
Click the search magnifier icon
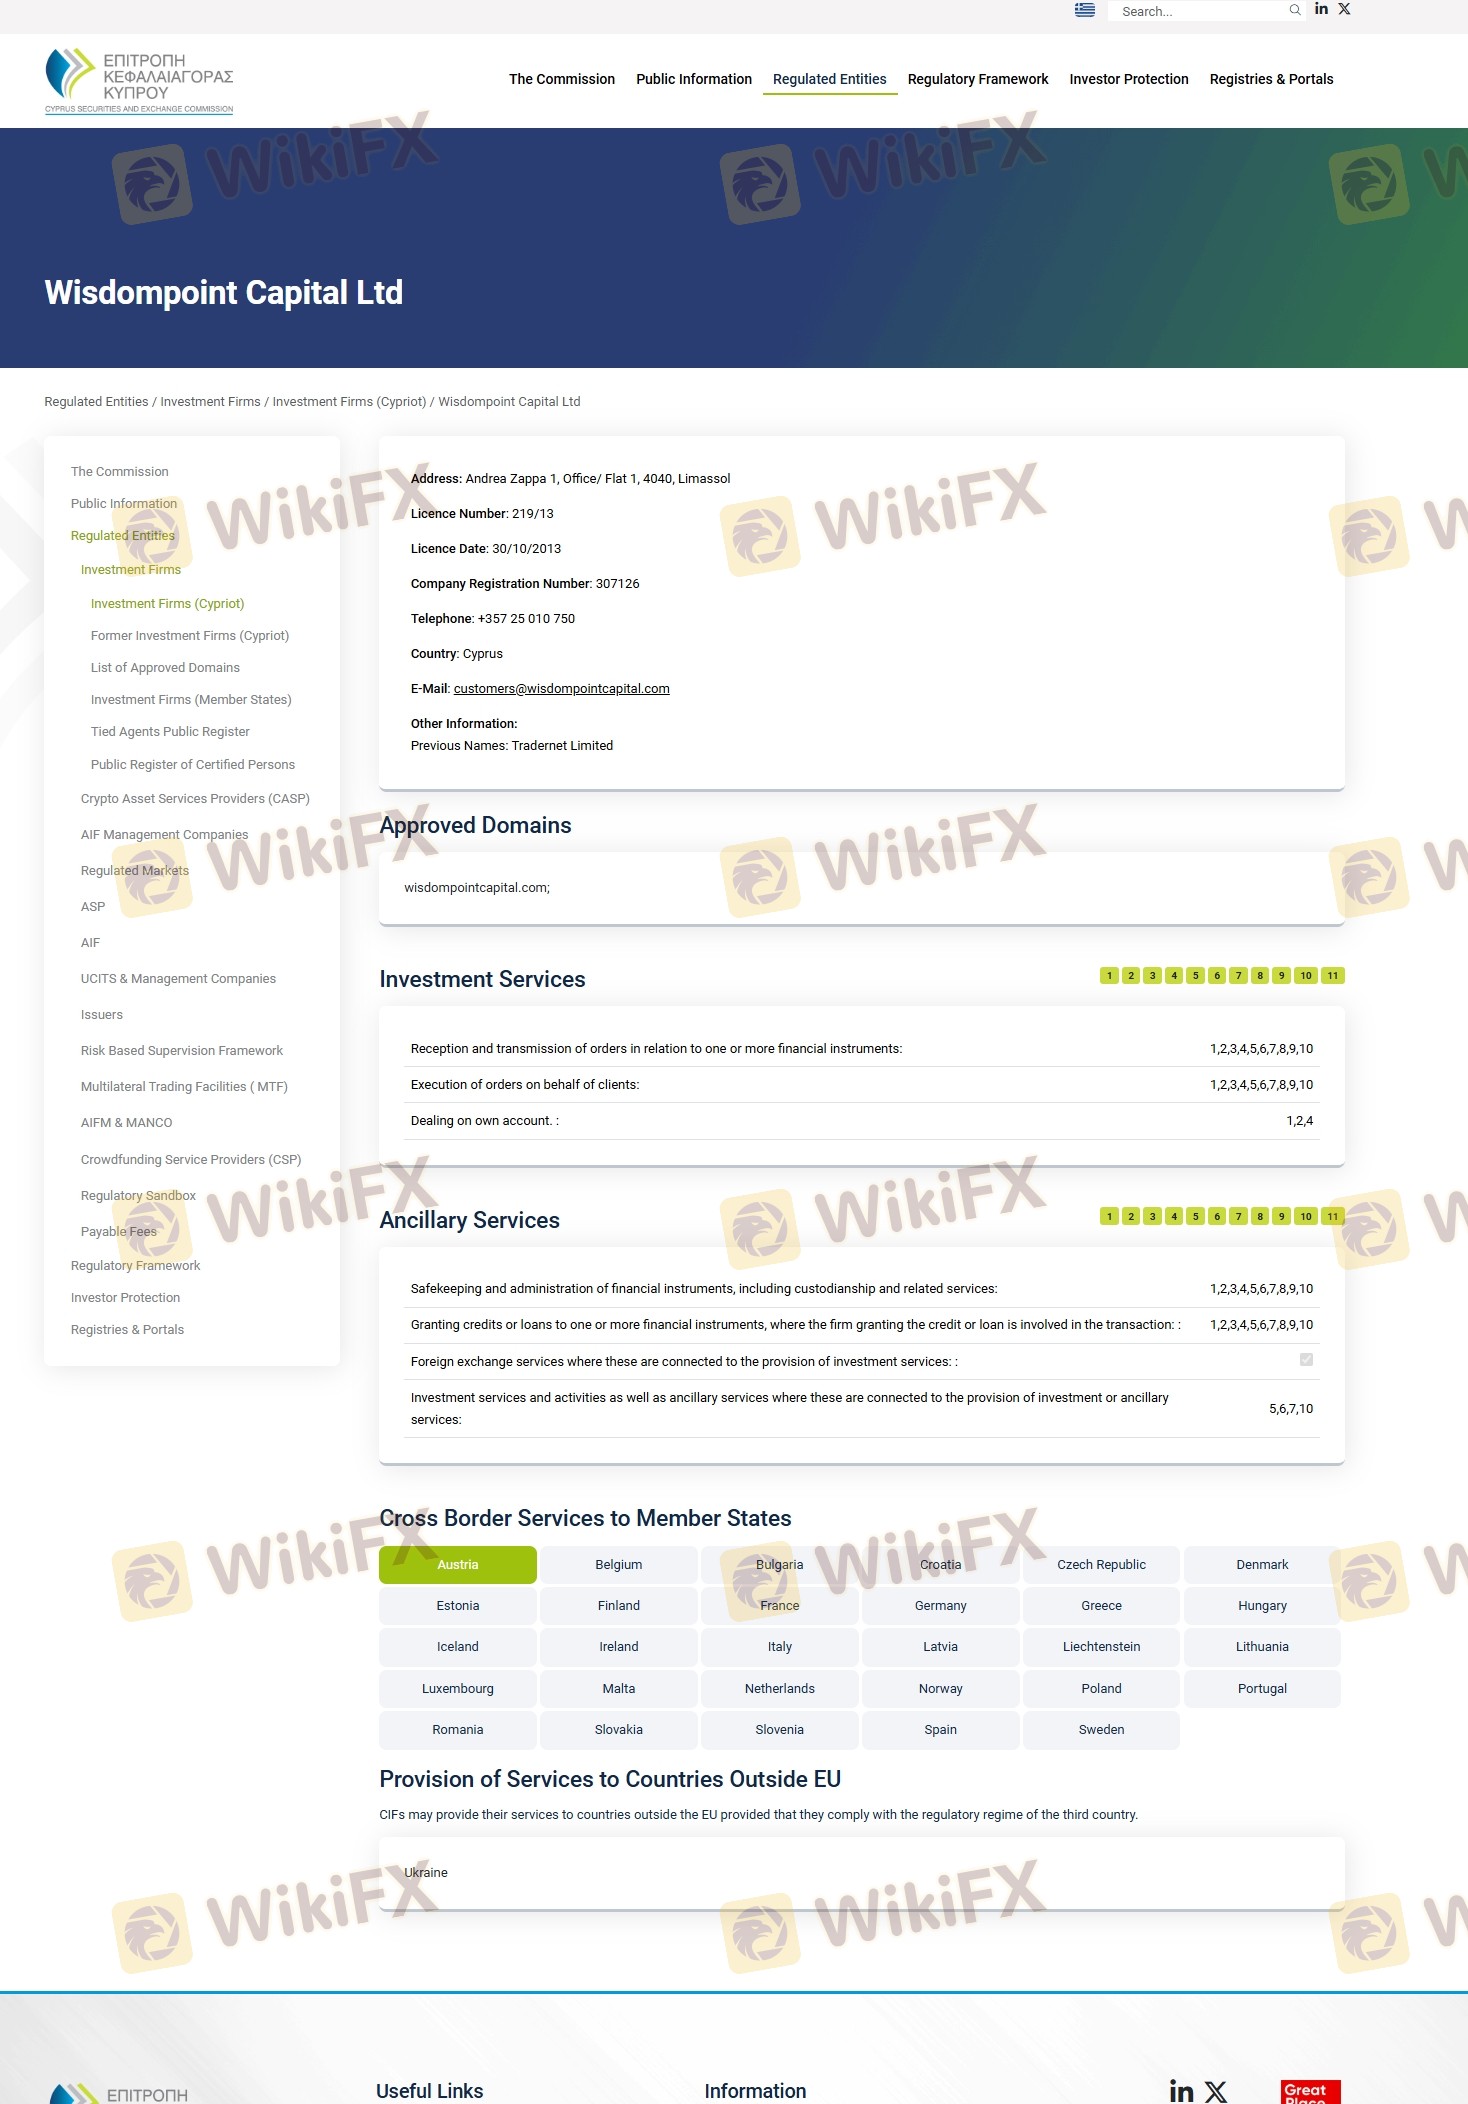[x=1295, y=10]
